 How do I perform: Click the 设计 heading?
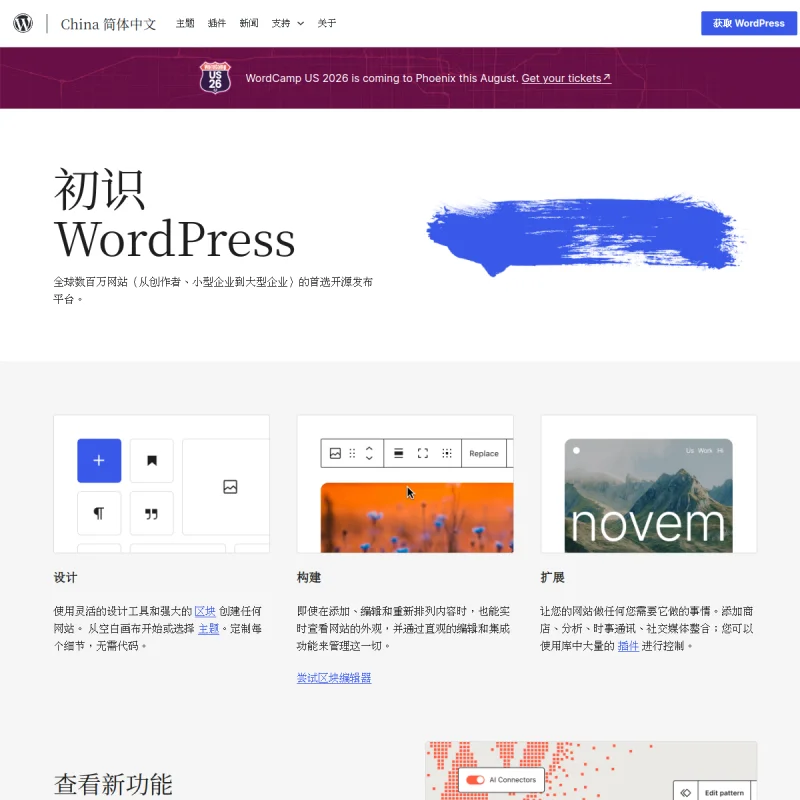[x=65, y=577]
